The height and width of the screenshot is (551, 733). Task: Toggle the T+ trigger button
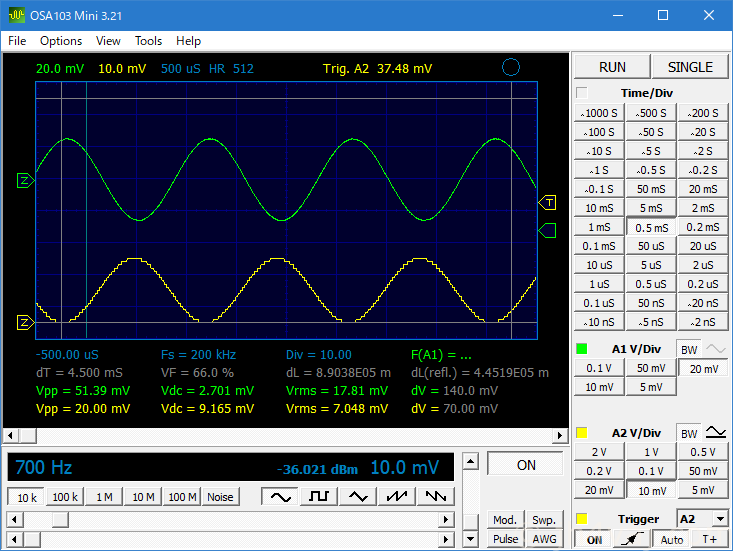(709, 540)
